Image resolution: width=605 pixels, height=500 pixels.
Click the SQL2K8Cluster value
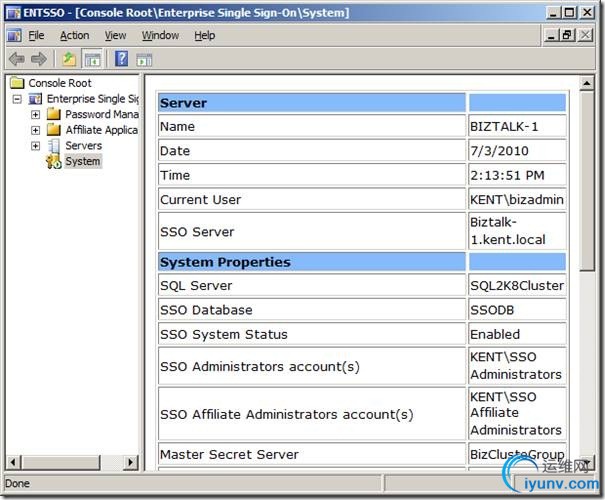[x=517, y=285]
